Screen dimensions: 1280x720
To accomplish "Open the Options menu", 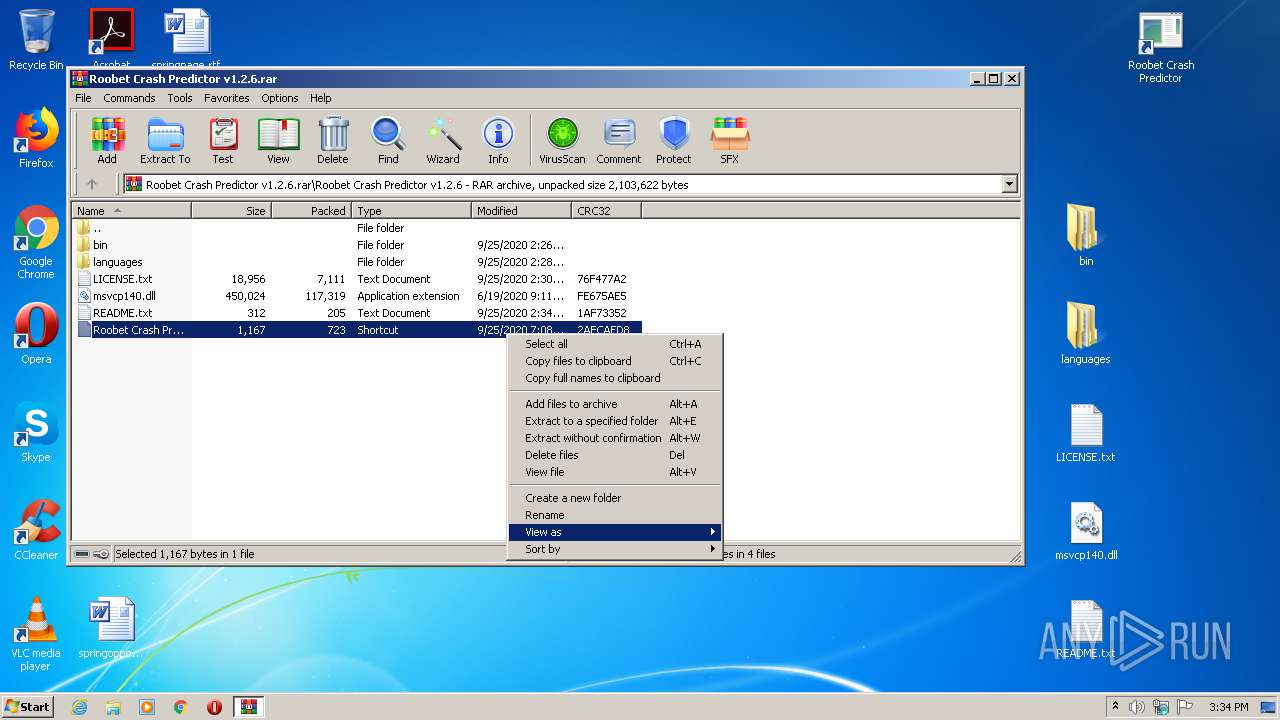I will coord(280,98).
